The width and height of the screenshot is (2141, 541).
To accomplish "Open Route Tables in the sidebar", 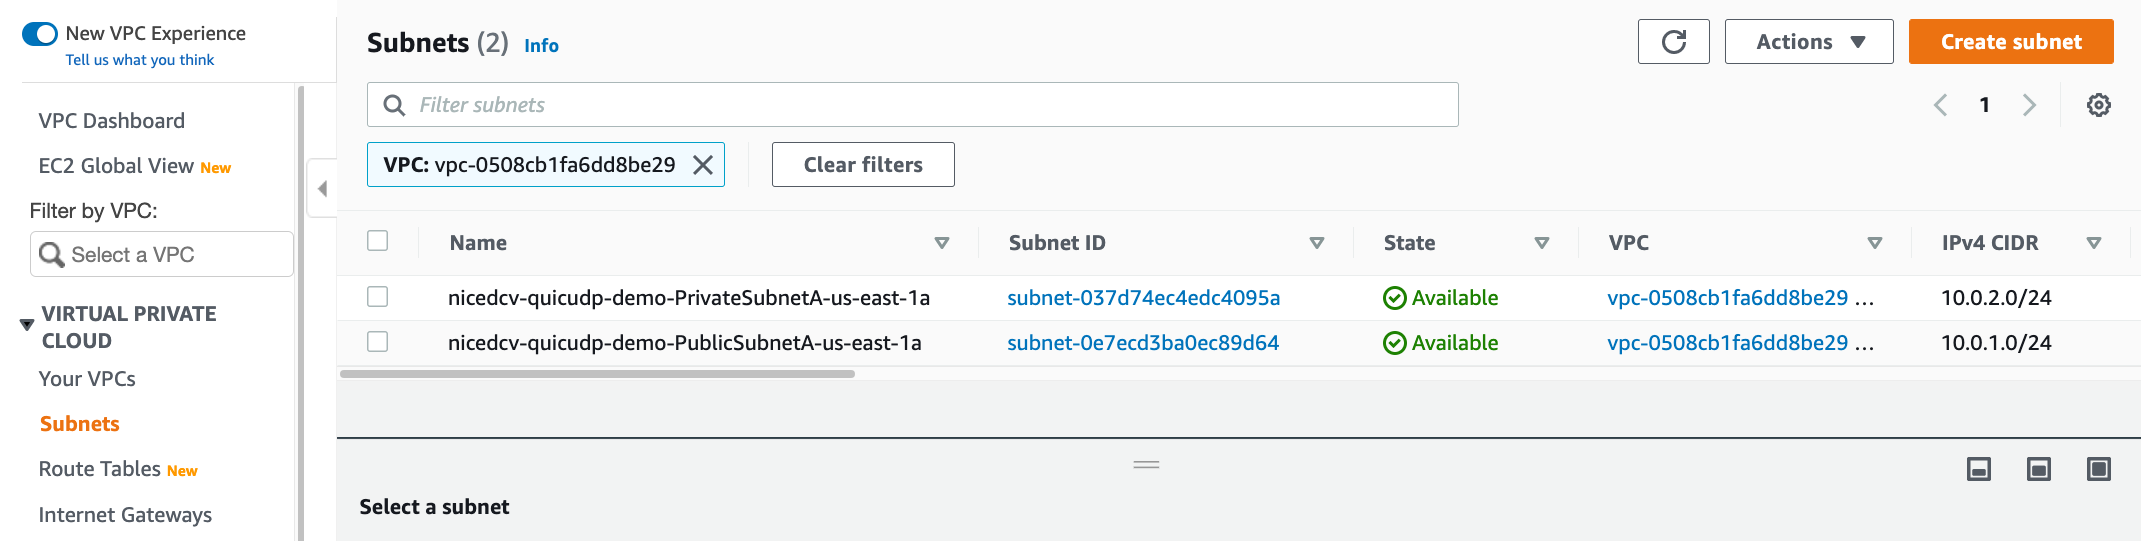I will (x=99, y=469).
